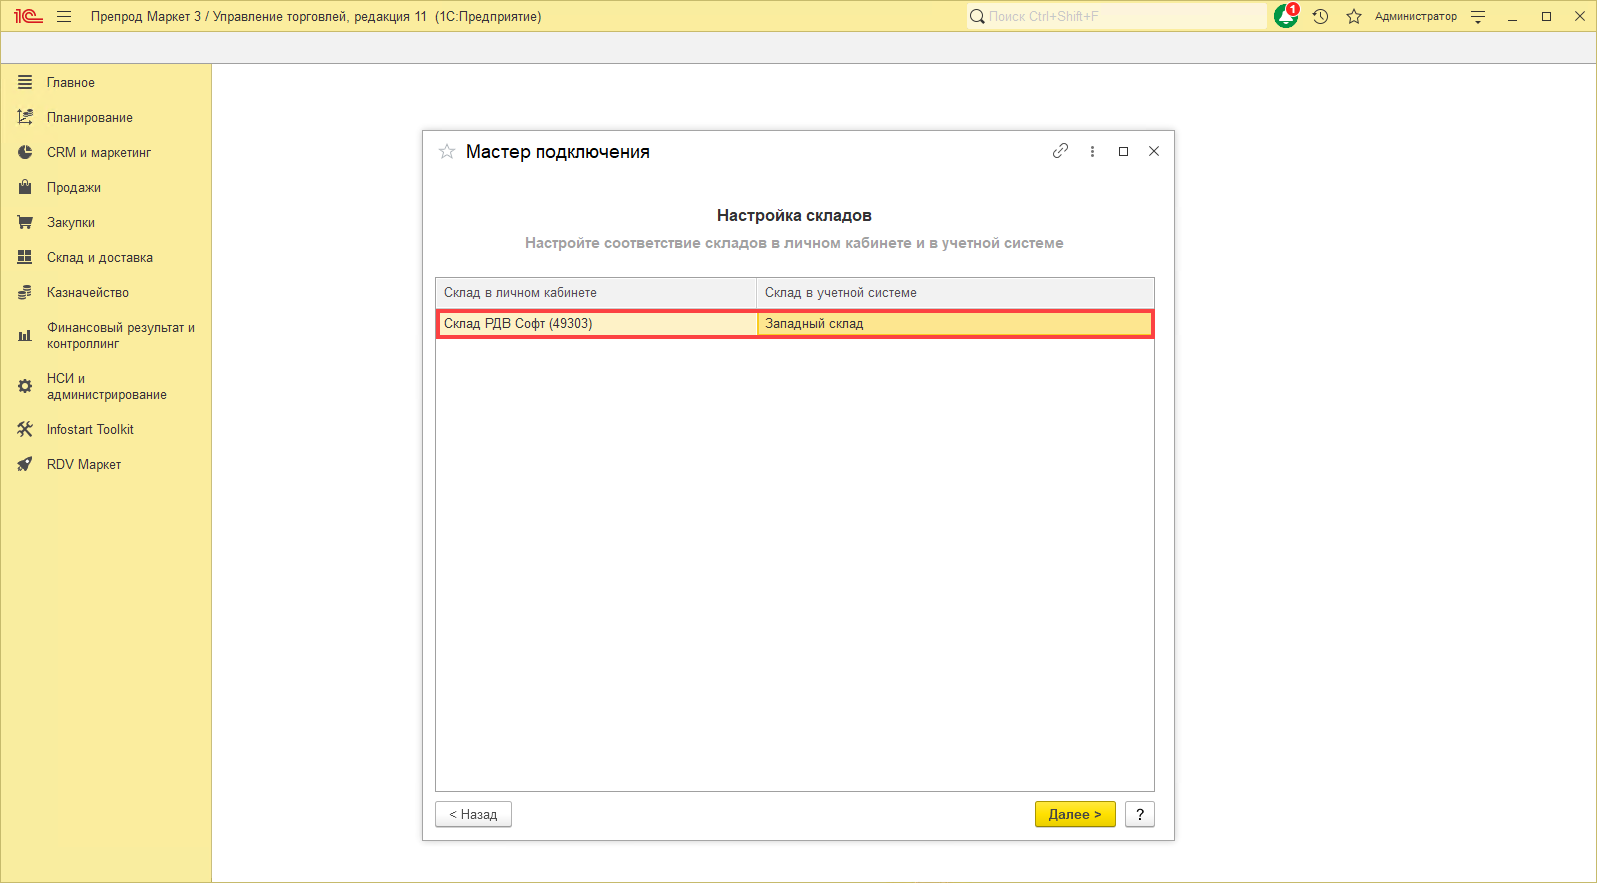The height and width of the screenshot is (883, 1597).
Task: Open the main hamburger menu in title bar
Action: (64, 16)
